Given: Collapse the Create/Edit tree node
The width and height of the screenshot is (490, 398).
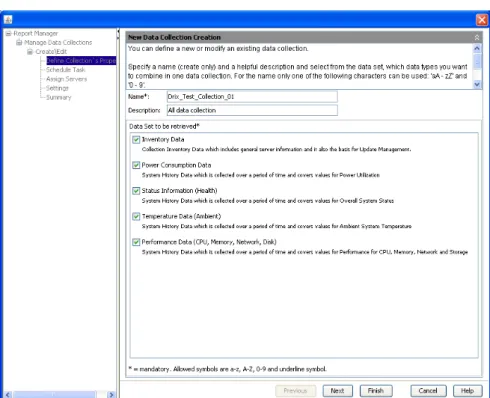Looking at the screenshot, I should tap(30, 52).
